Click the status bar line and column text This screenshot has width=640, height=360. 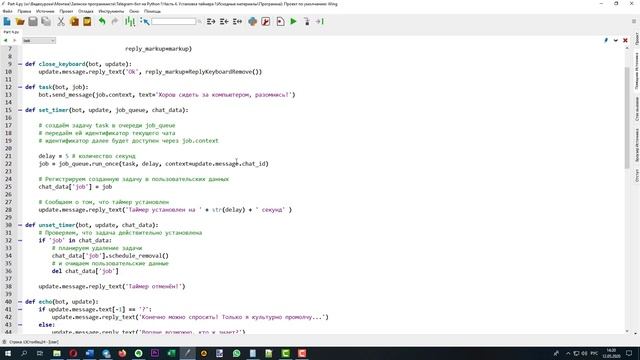(33, 342)
